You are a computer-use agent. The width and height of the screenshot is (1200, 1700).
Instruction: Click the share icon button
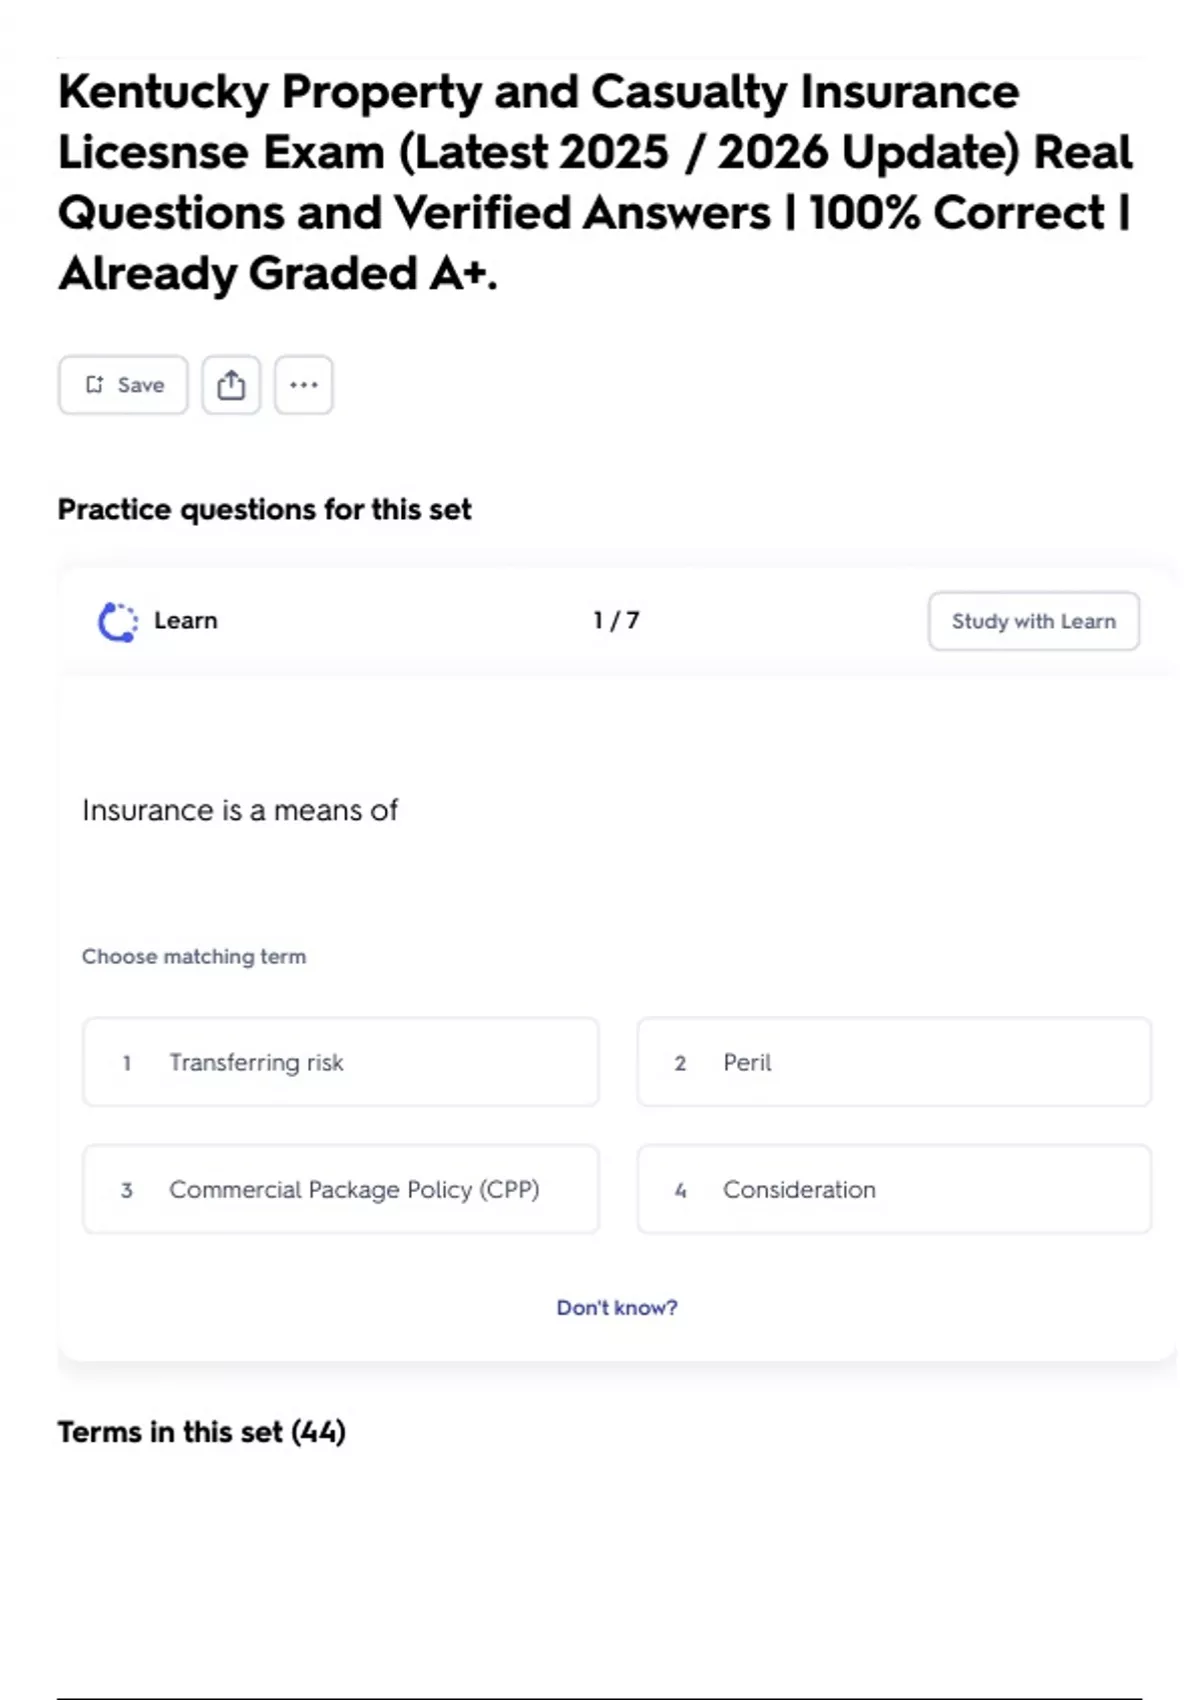coord(231,385)
